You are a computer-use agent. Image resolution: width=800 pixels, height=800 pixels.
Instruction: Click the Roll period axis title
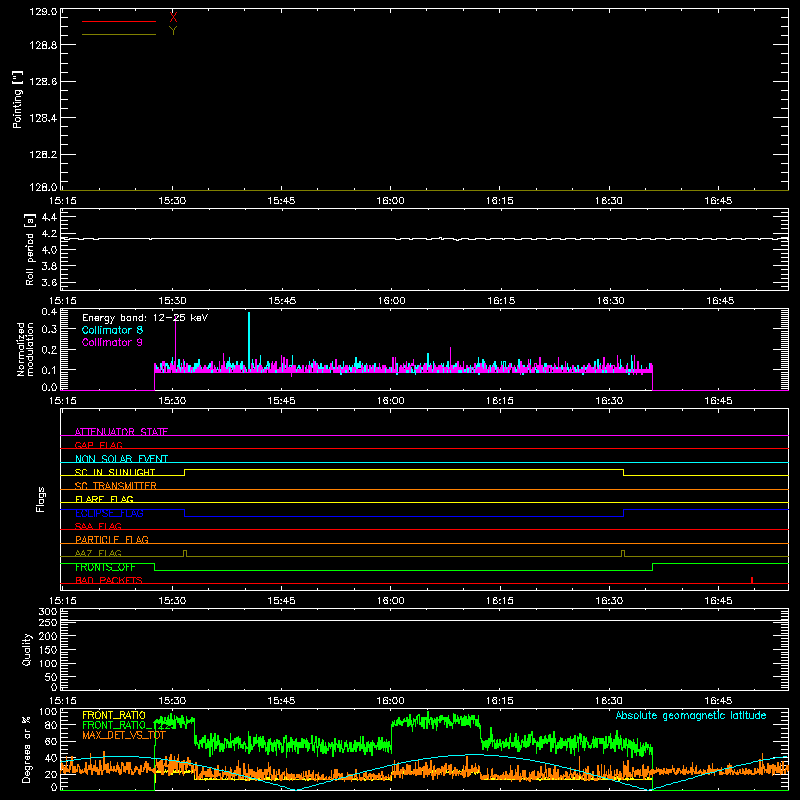[x=29, y=249]
